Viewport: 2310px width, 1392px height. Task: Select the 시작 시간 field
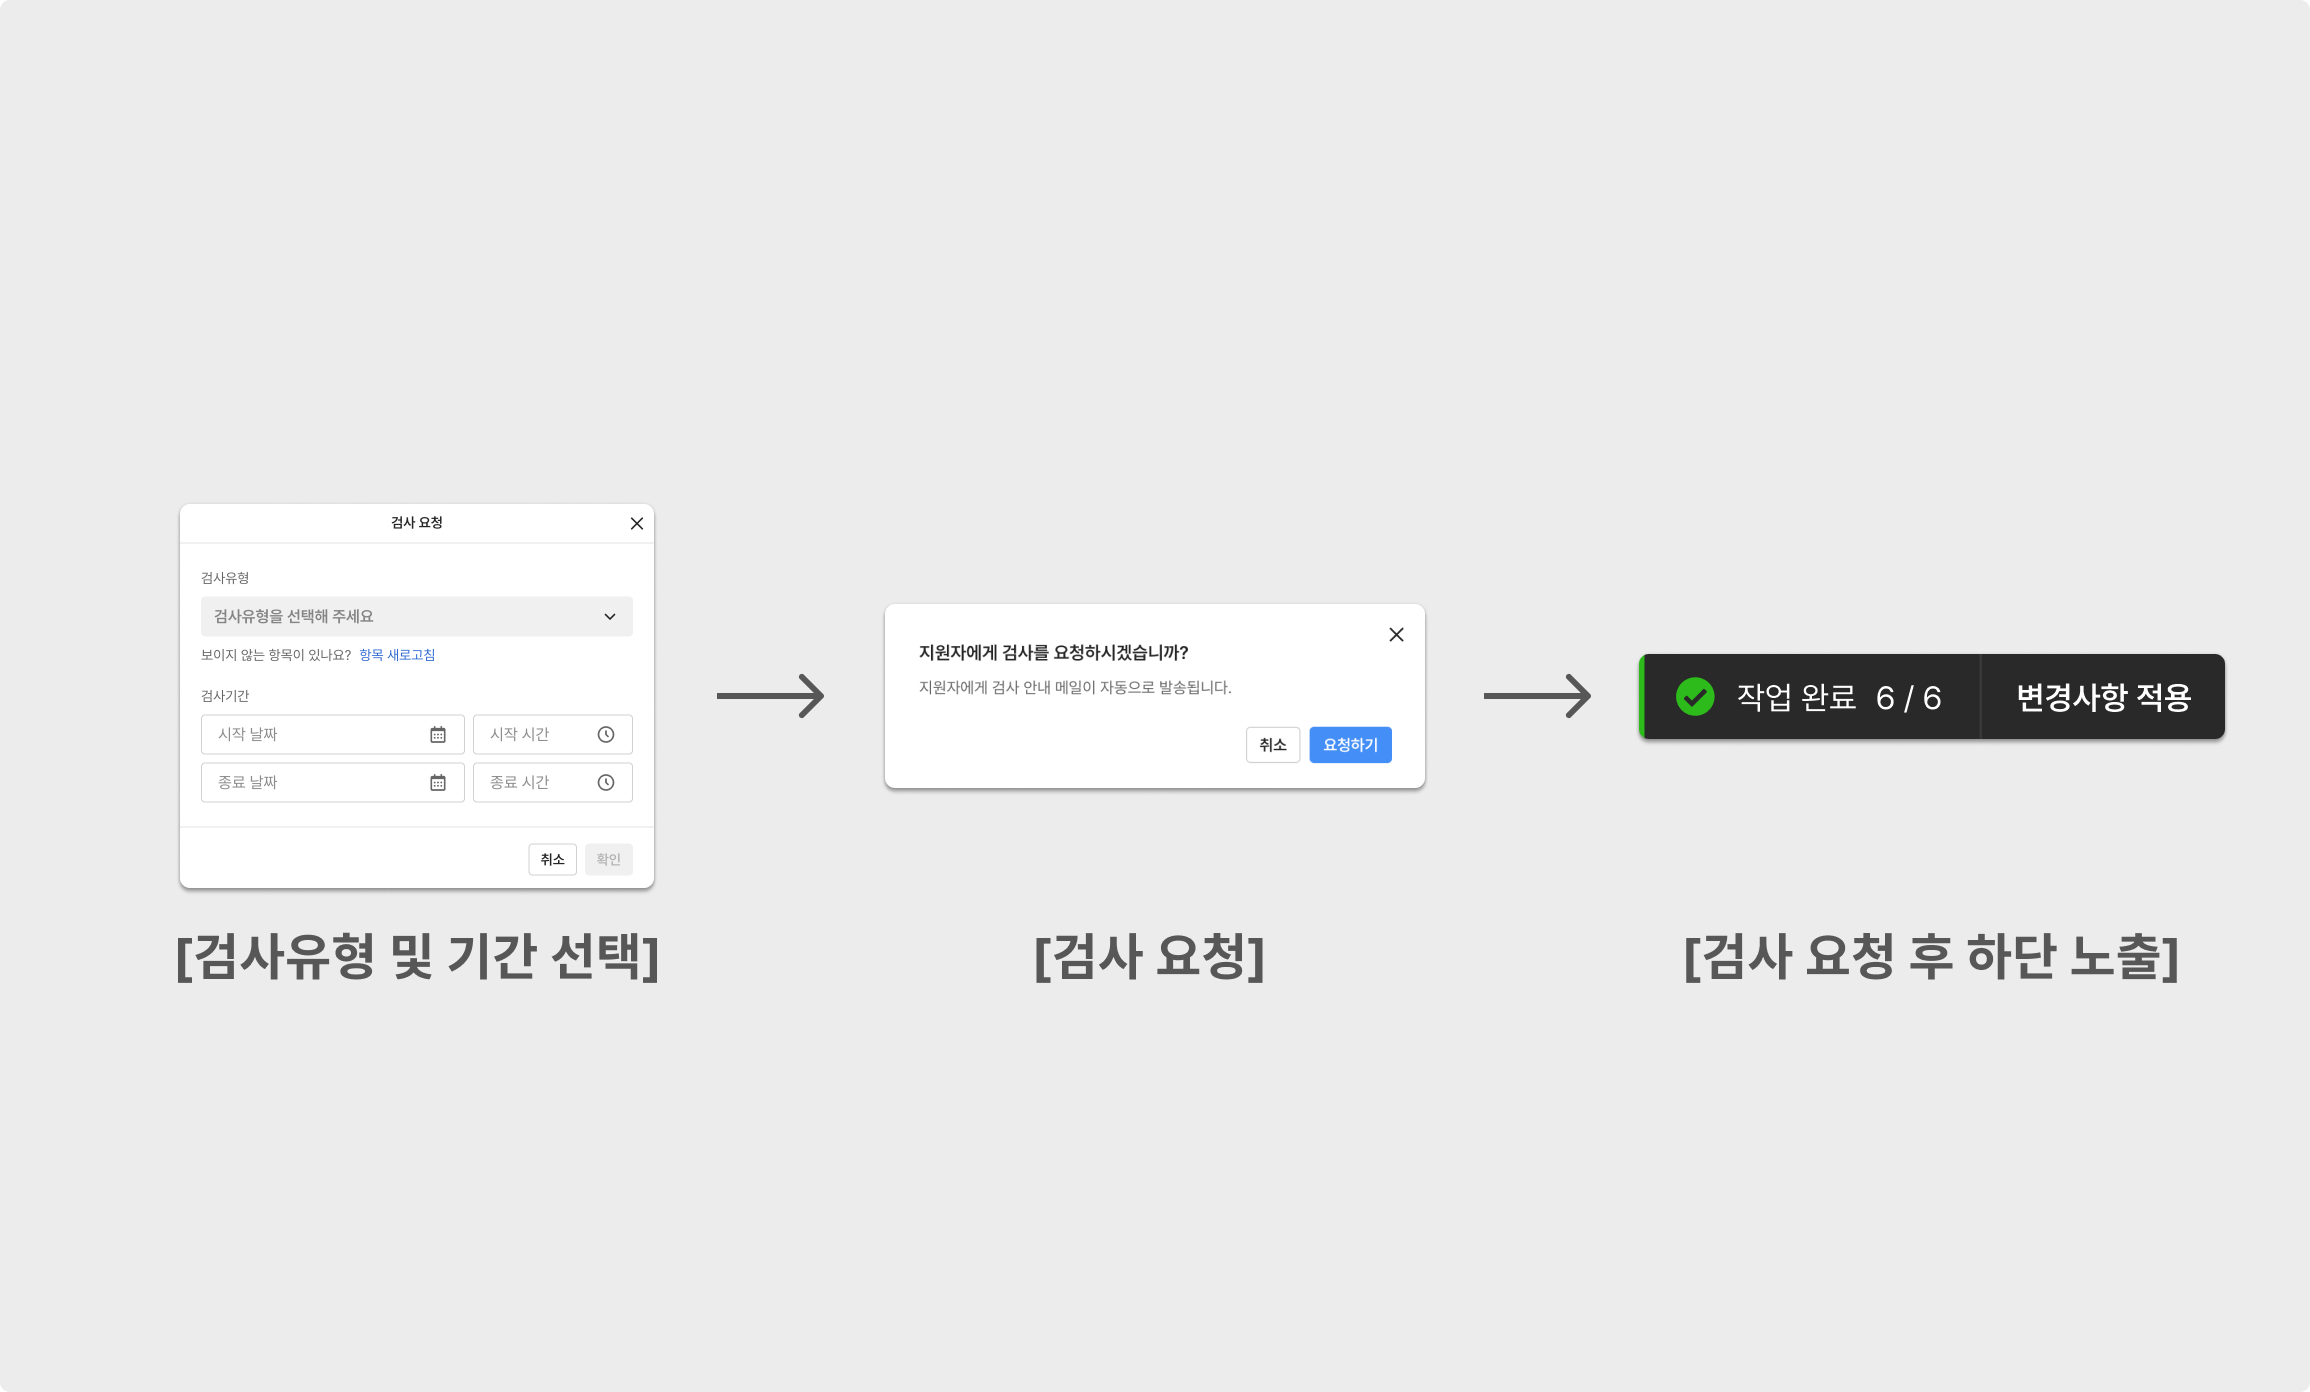point(553,735)
